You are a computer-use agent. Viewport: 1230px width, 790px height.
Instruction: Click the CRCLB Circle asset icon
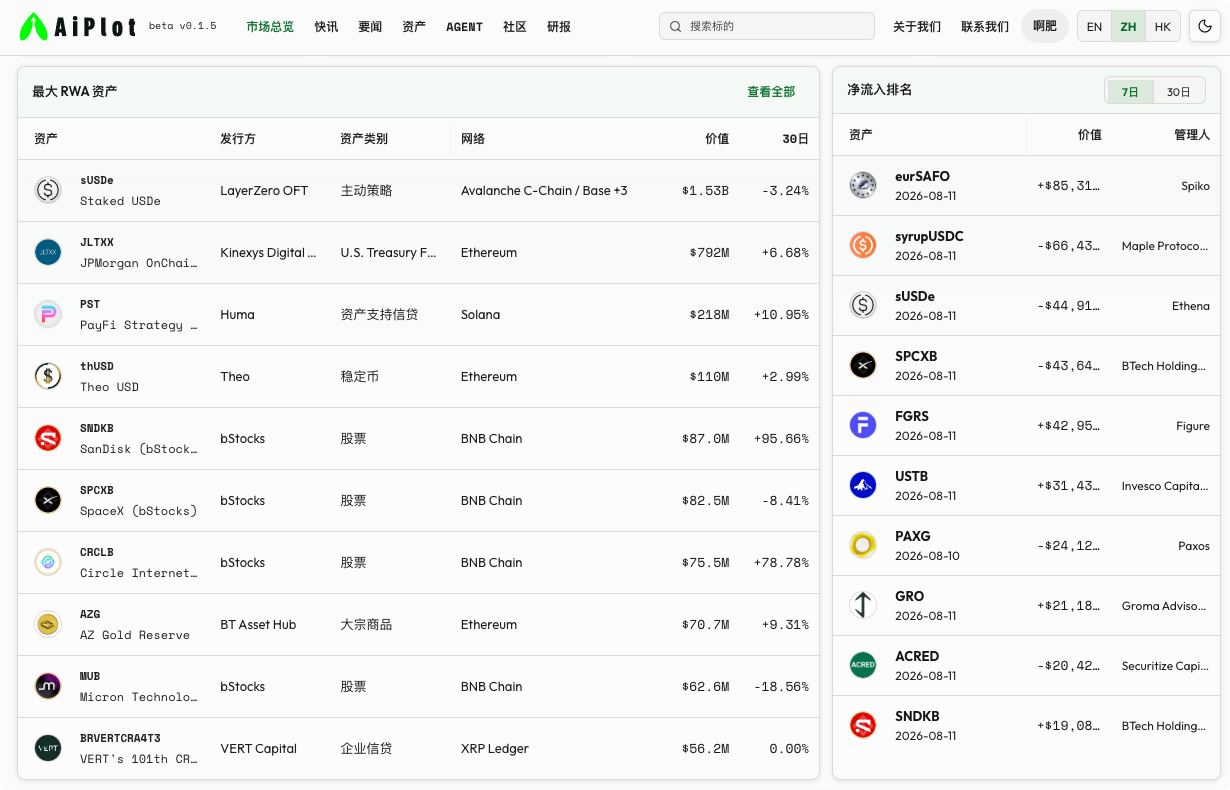pyautogui.click(x=48, y=562)
